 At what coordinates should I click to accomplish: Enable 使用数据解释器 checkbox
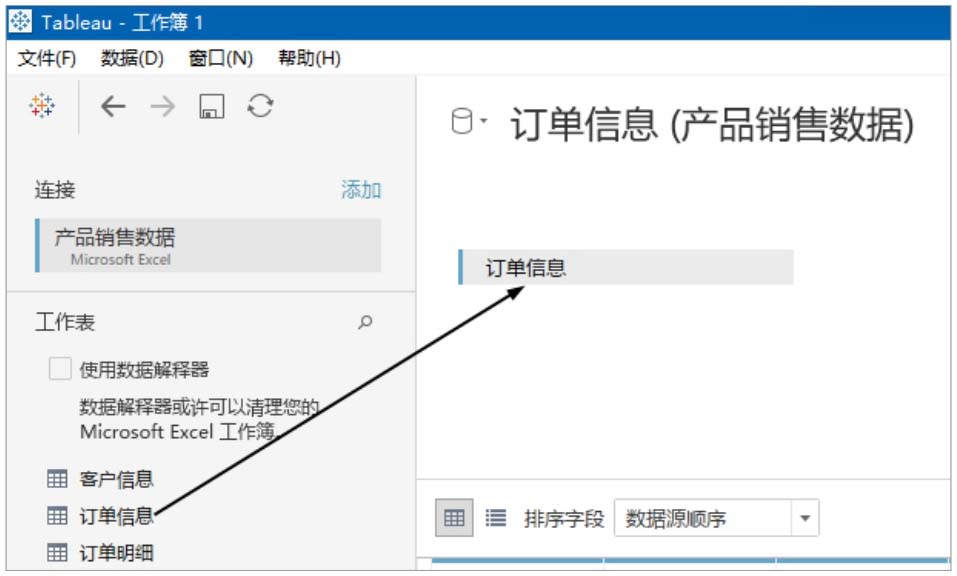60,369
